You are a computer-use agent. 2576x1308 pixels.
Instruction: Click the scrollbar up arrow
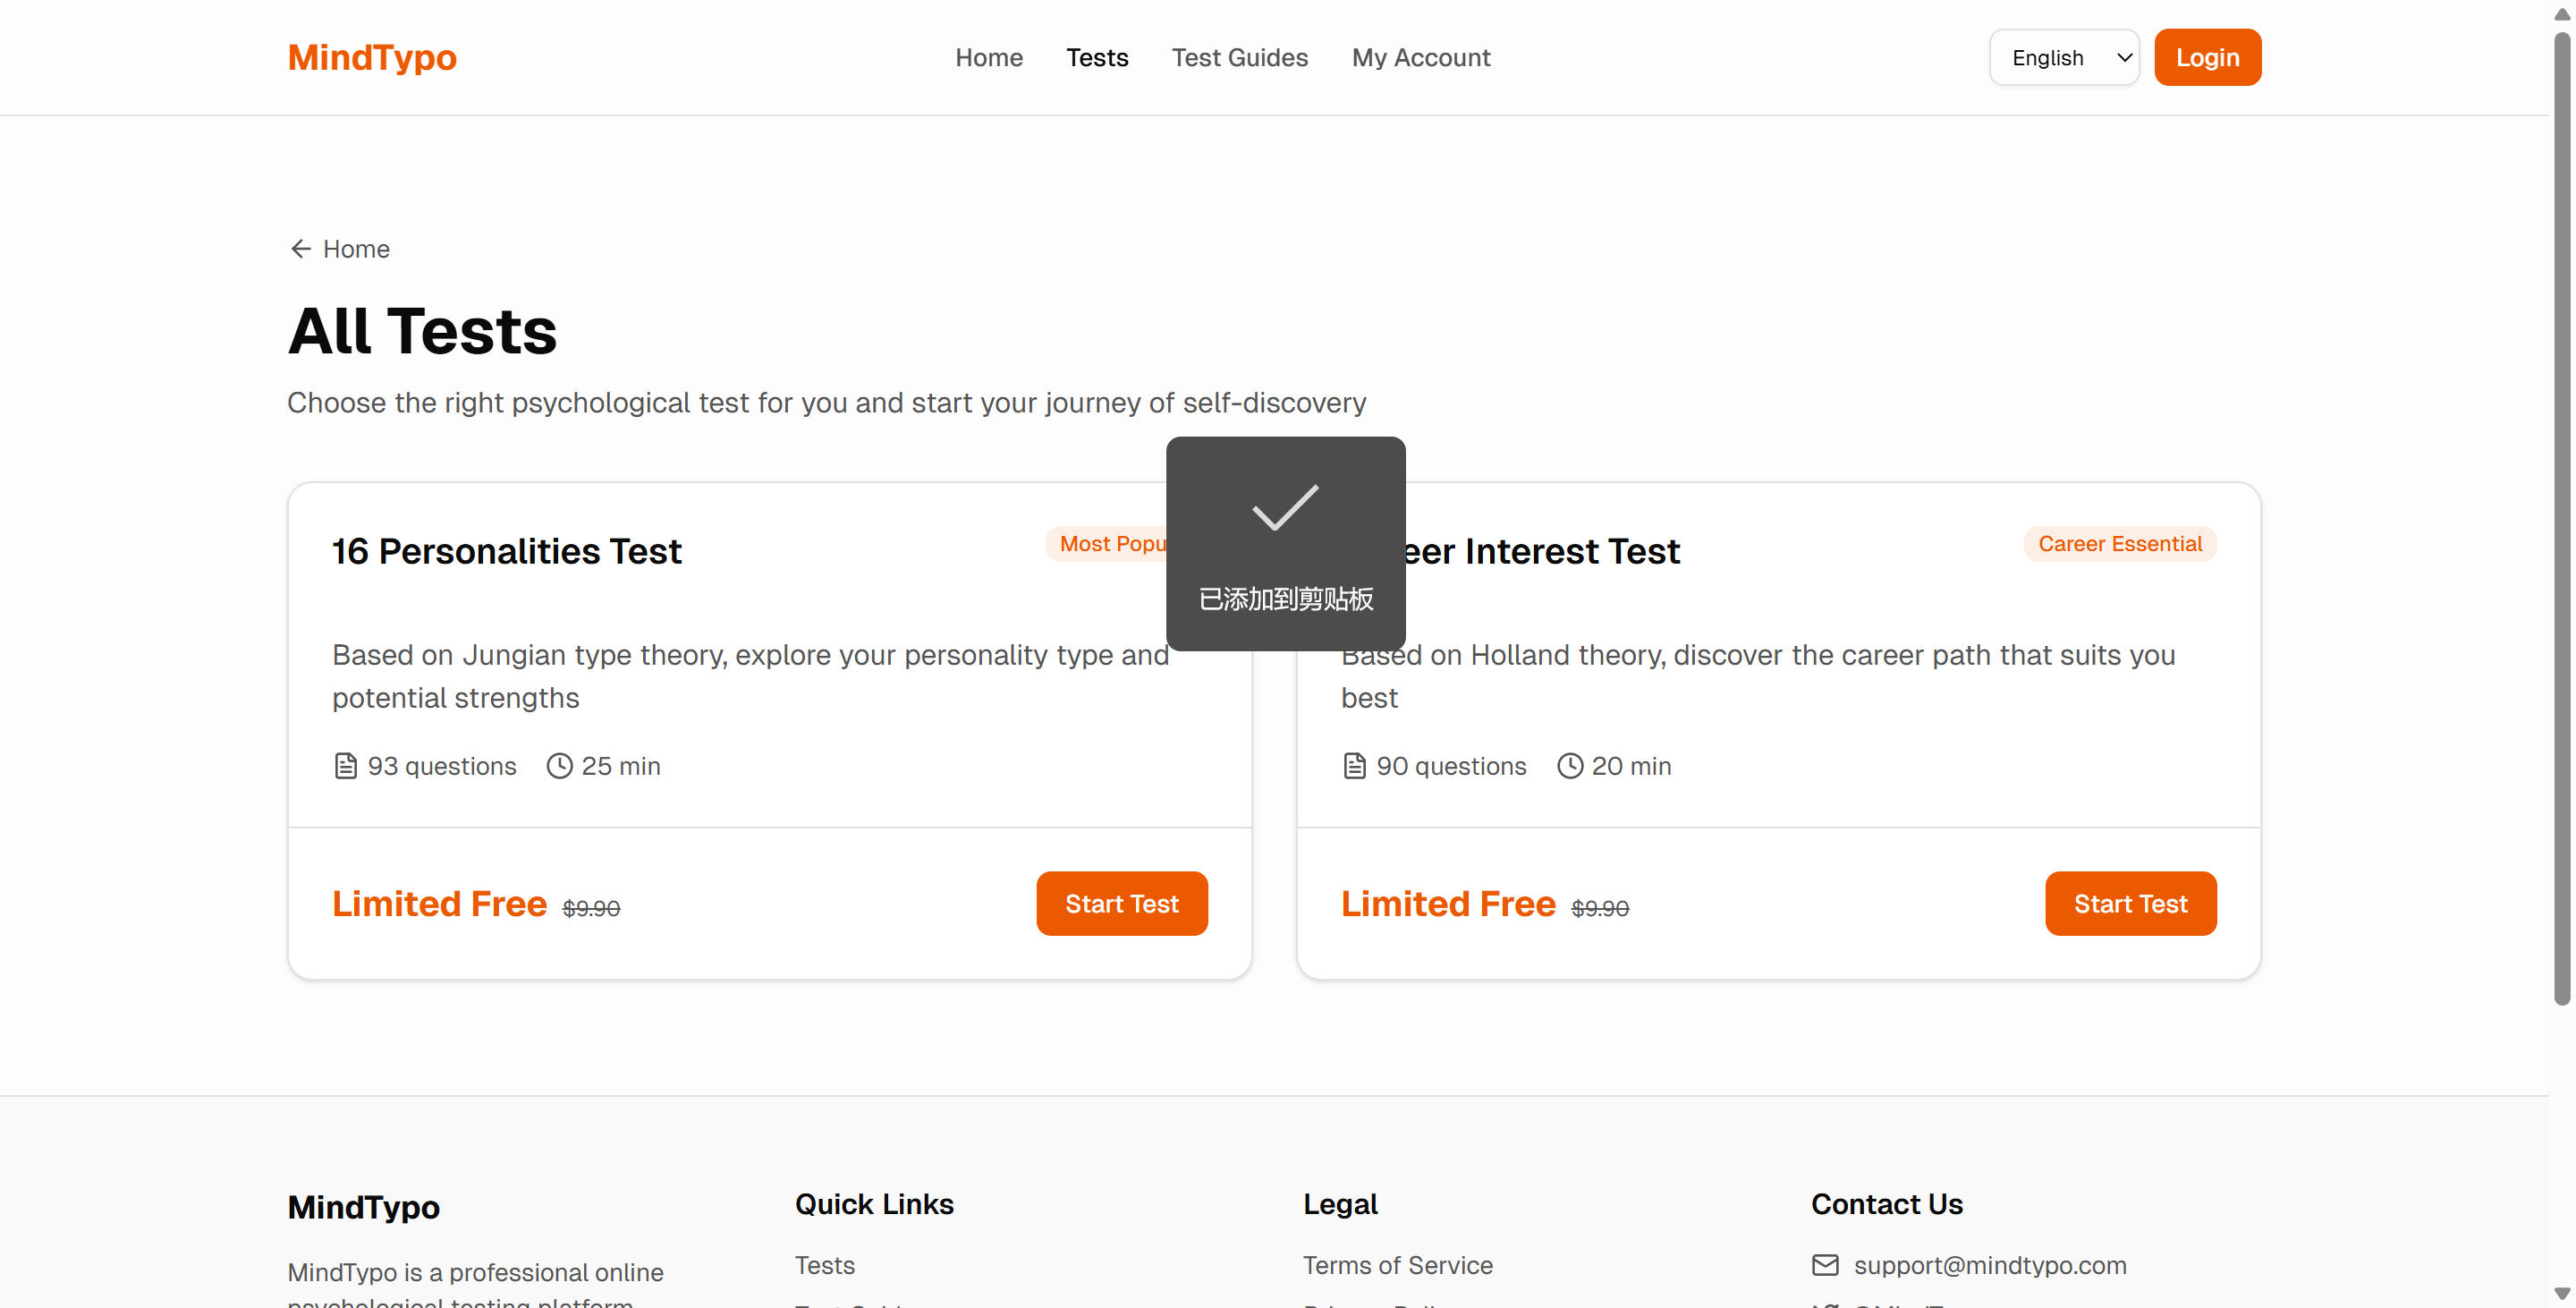tap(2561, 13)
